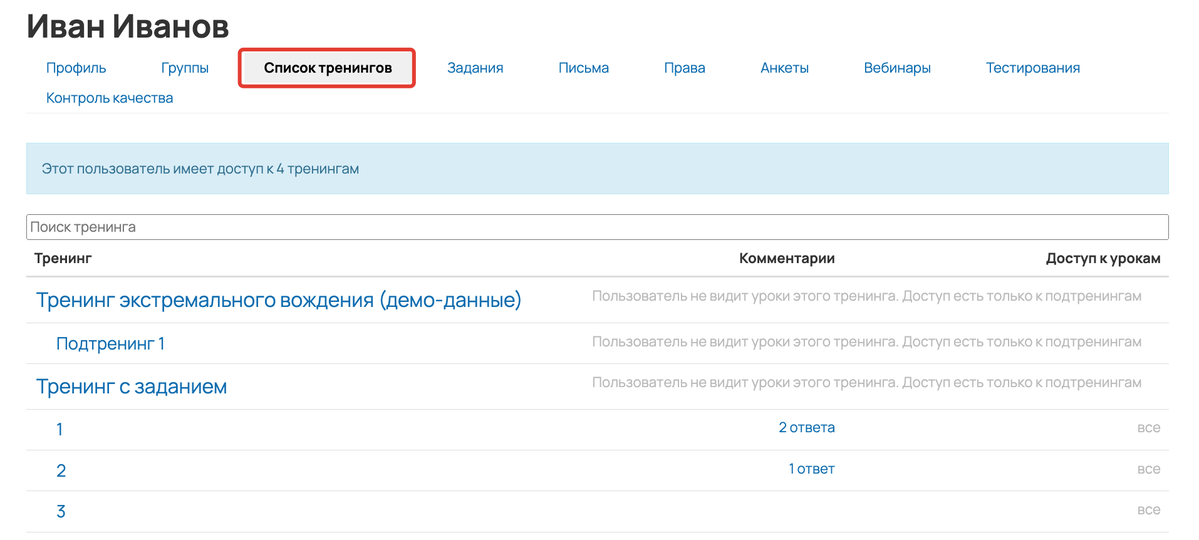Click the Иван Иванов page heading

click(x=128, y=28)
